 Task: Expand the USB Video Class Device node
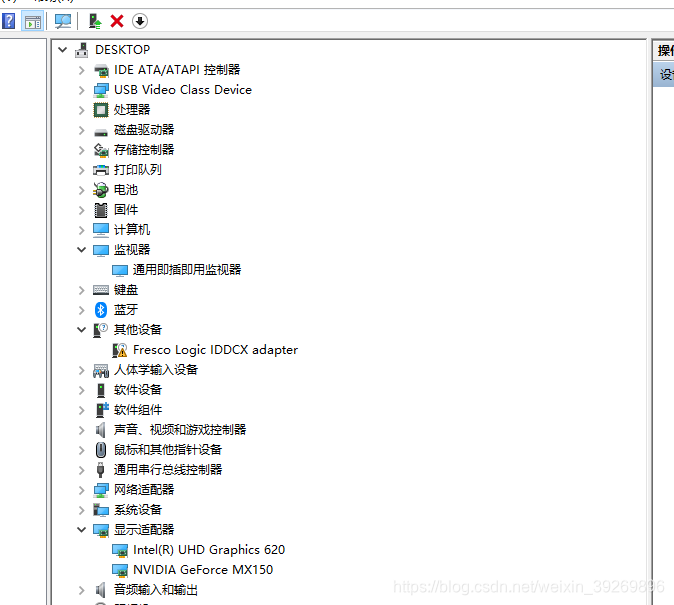tap(82, 90)
